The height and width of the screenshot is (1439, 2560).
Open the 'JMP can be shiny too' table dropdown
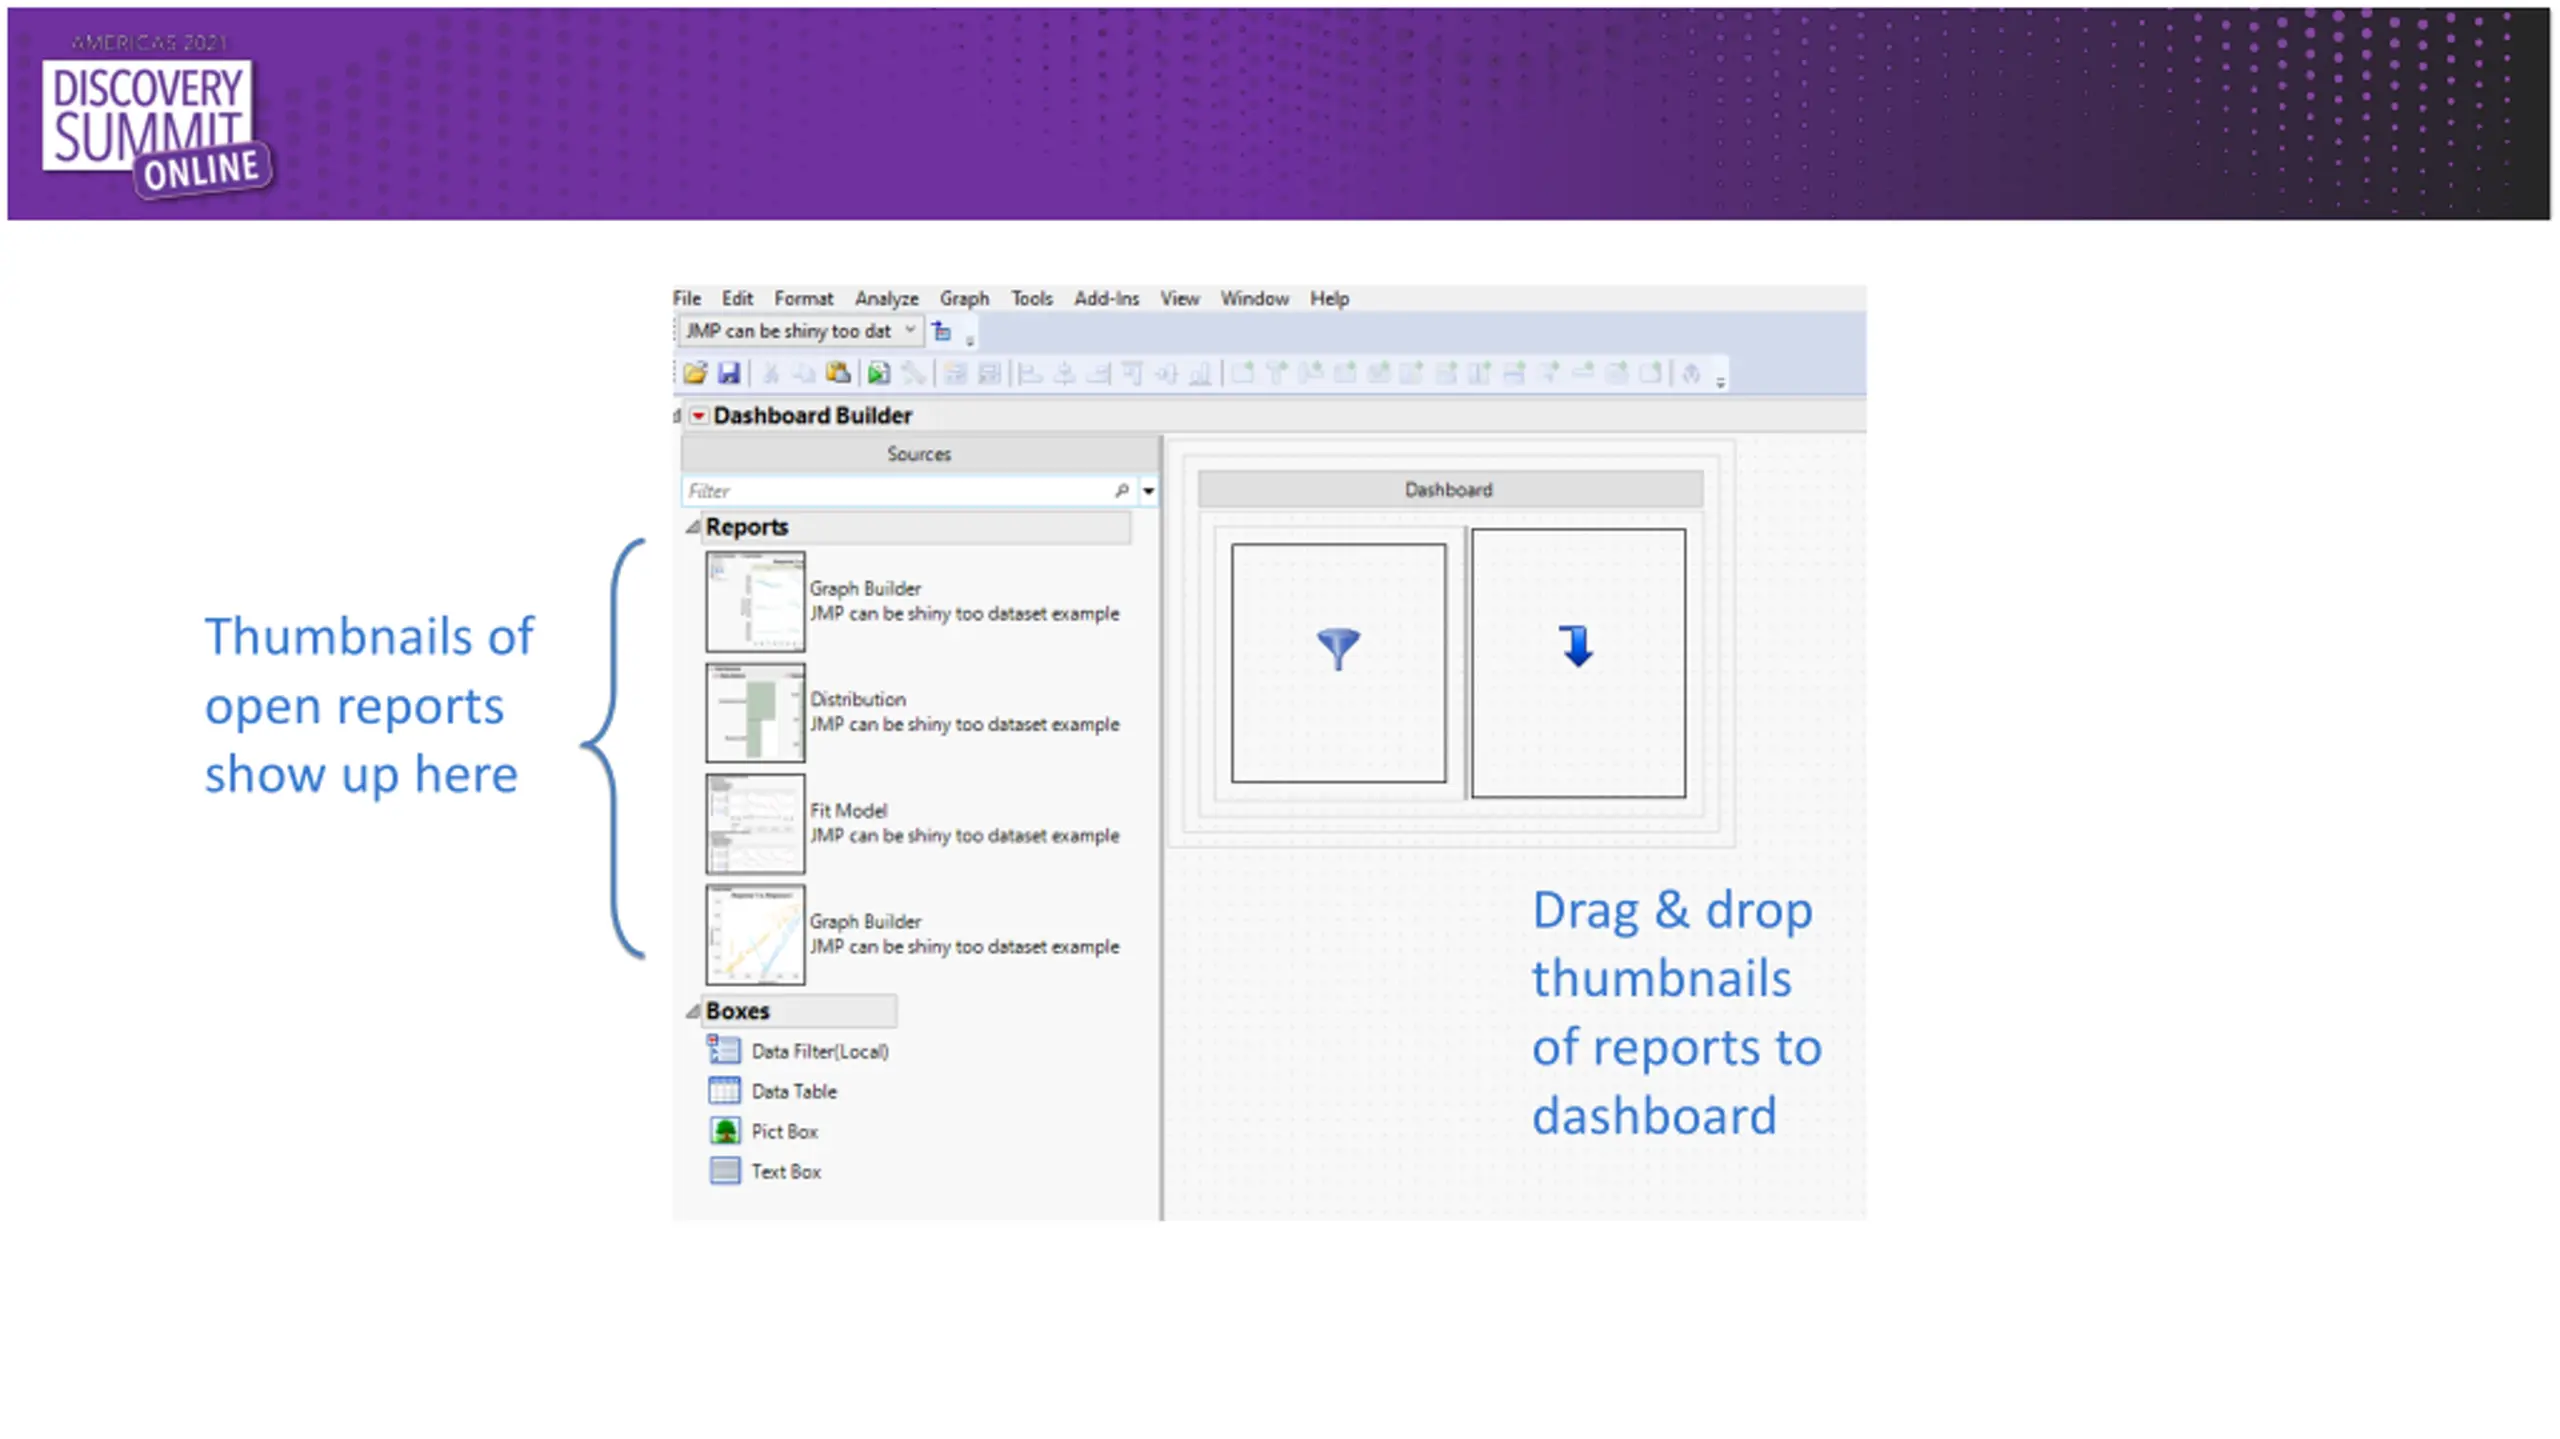click(909, 330)
